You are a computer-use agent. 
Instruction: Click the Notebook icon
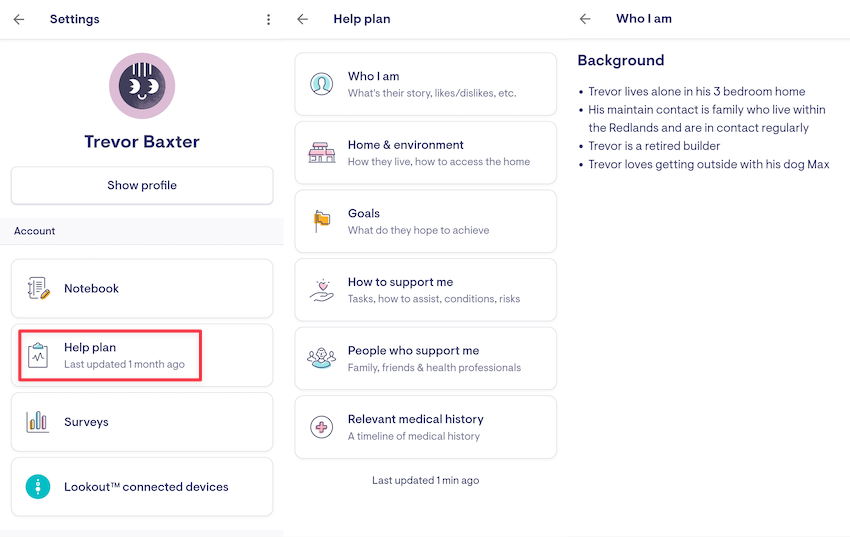(38, 289)
